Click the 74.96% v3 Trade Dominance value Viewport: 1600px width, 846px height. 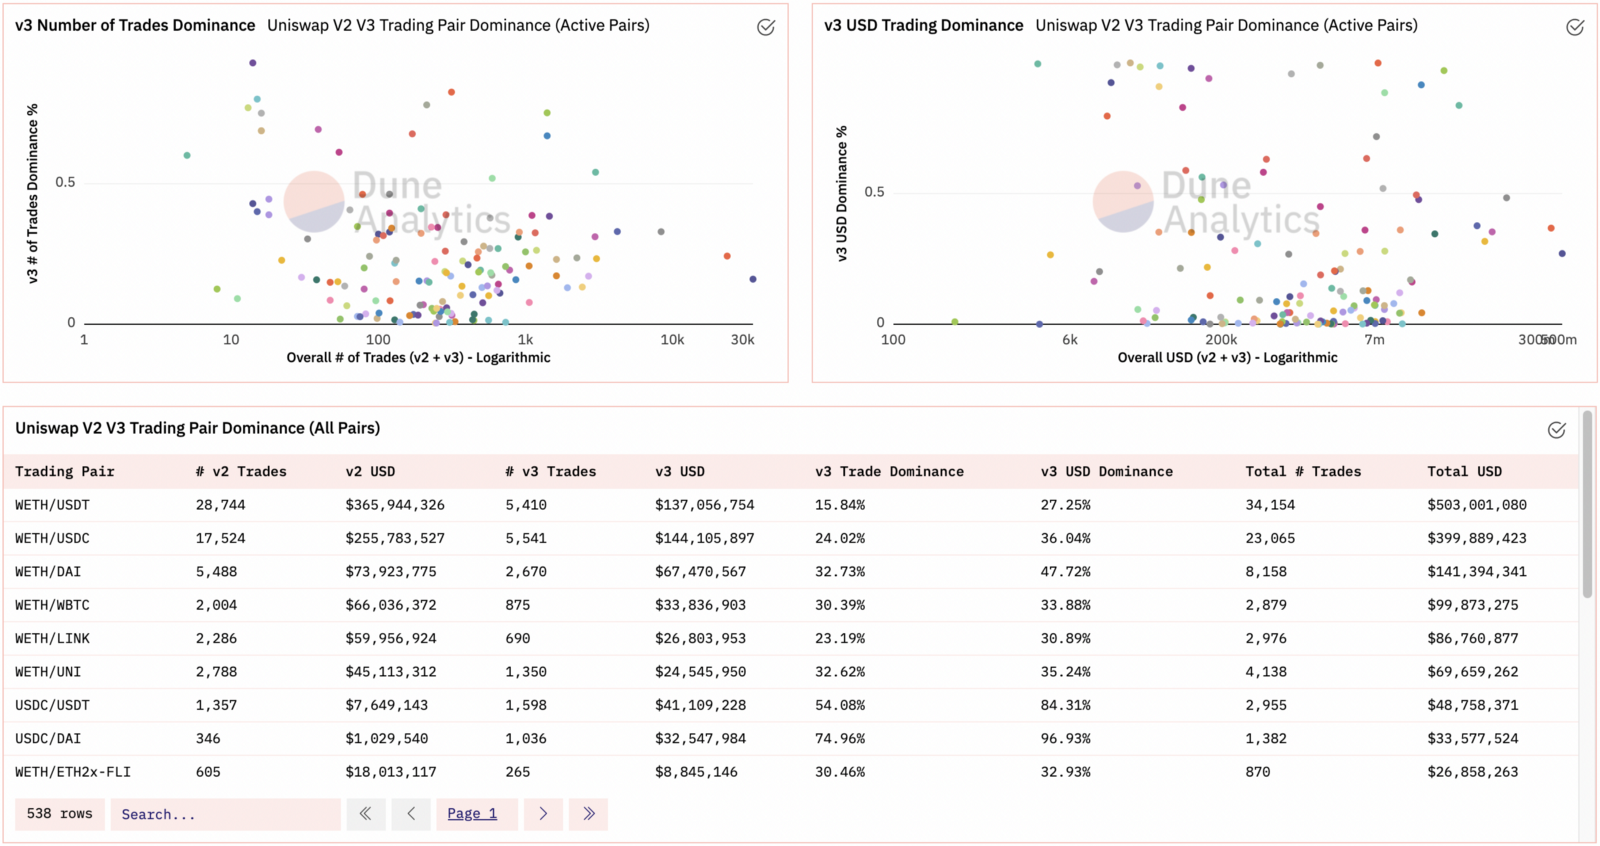pyautogui.click(x=840, y=739)
